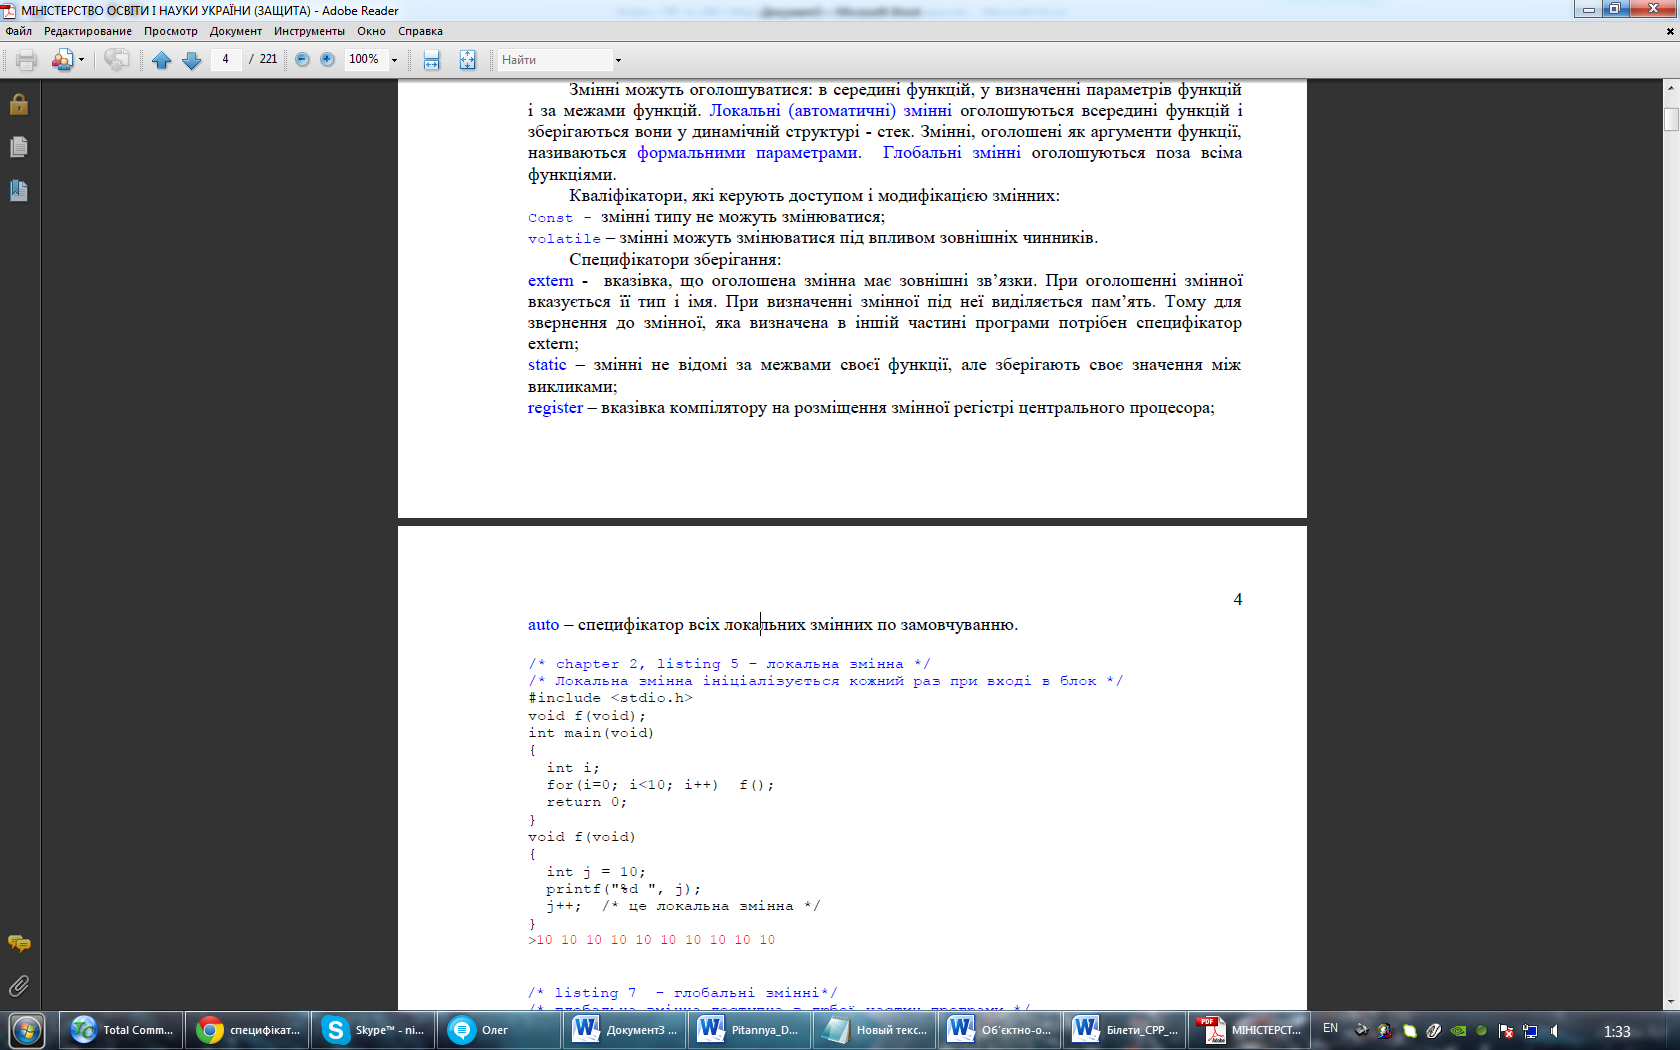Open the Справка menu
Screen dimensions: 1680x1050
[420, 31]
